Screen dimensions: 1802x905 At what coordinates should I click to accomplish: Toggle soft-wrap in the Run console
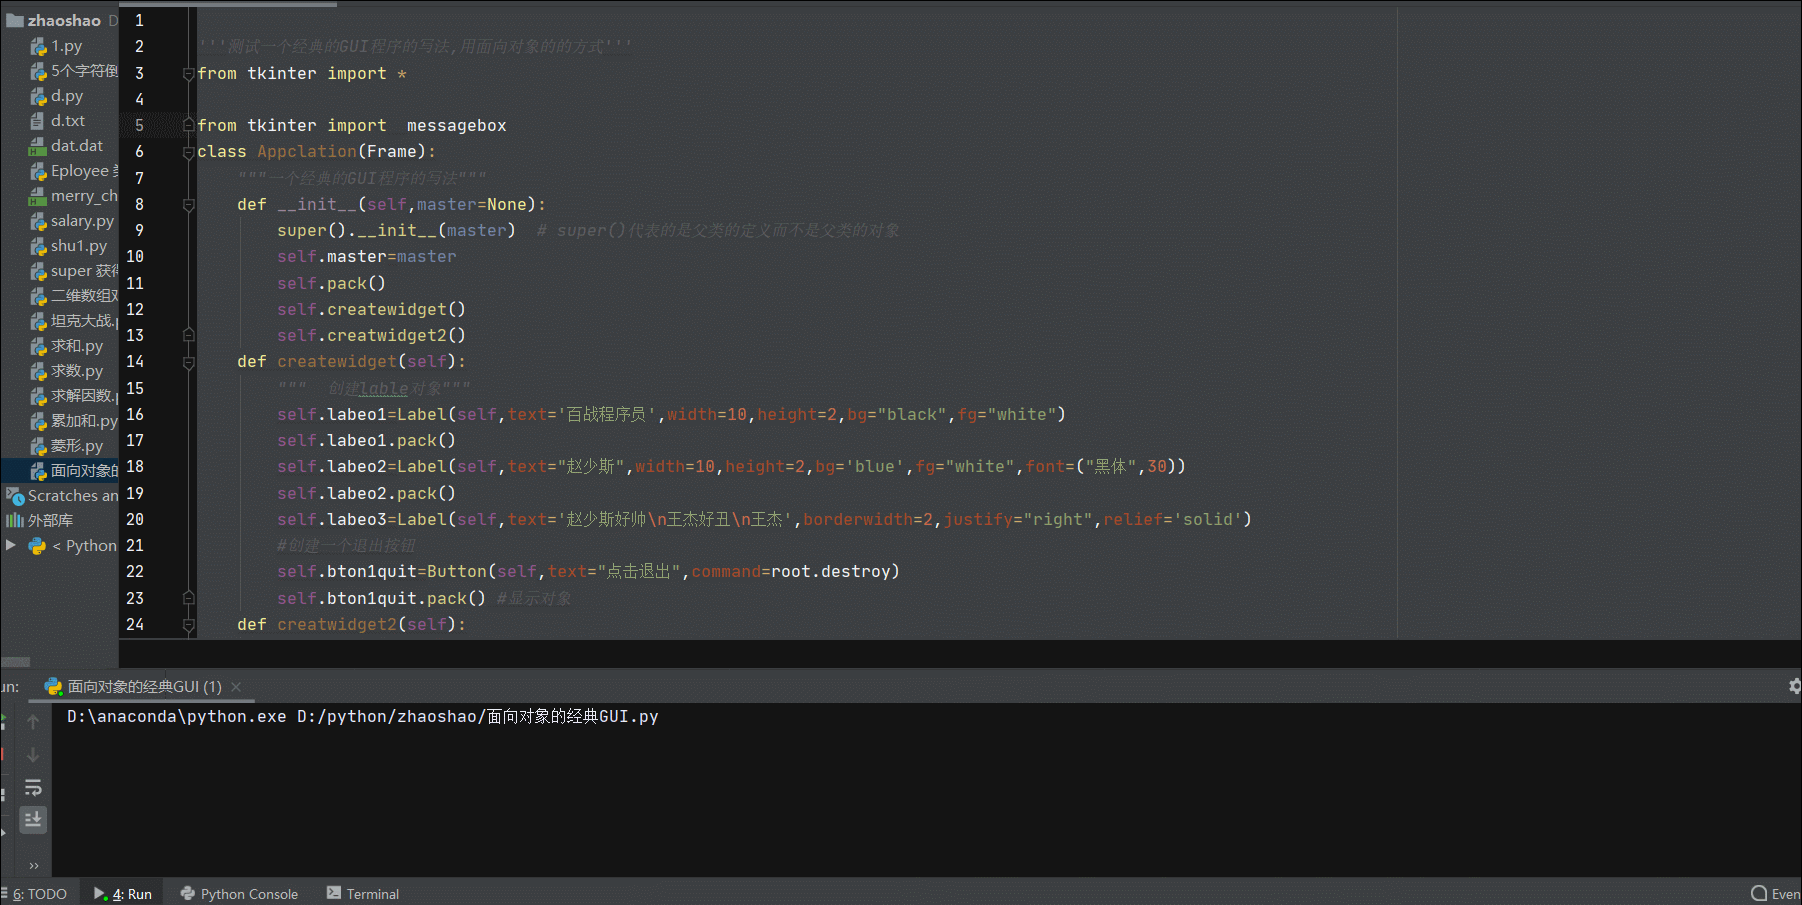click(x=33, y=788)
